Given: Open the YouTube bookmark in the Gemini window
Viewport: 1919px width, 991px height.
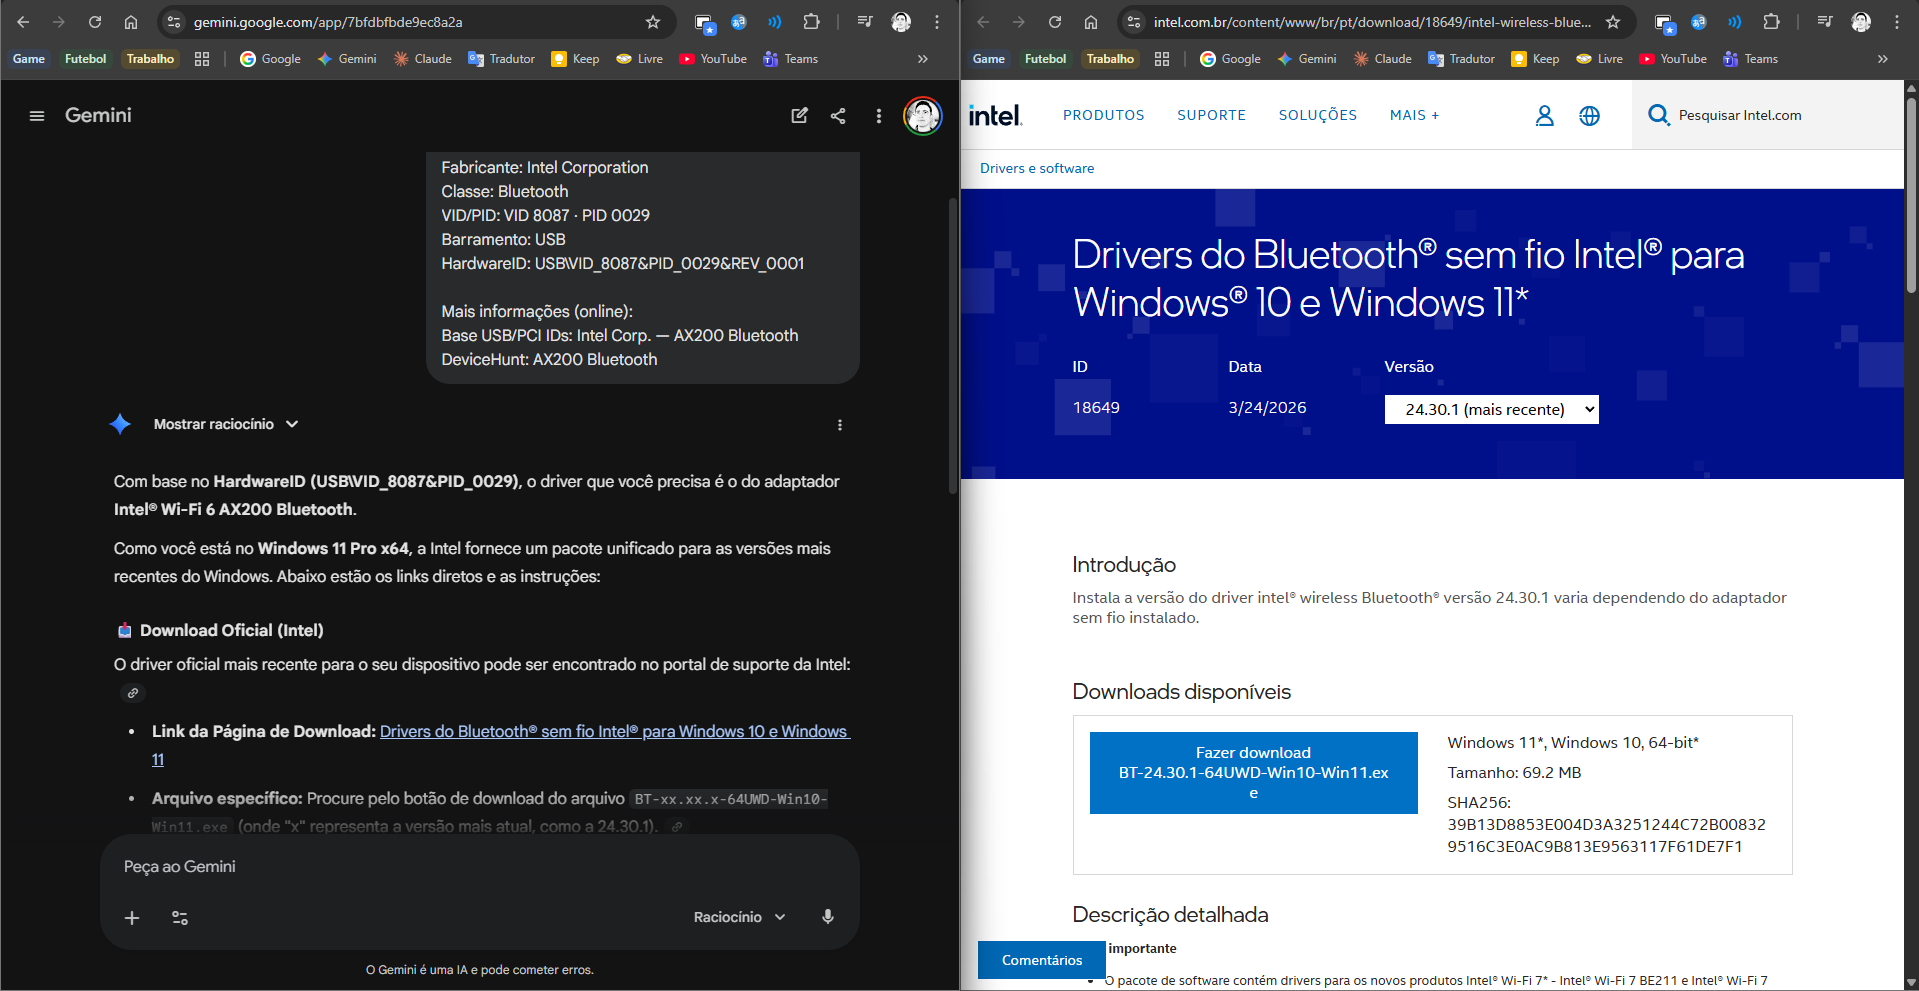Looking at the screenshot, I should [713, 59].
